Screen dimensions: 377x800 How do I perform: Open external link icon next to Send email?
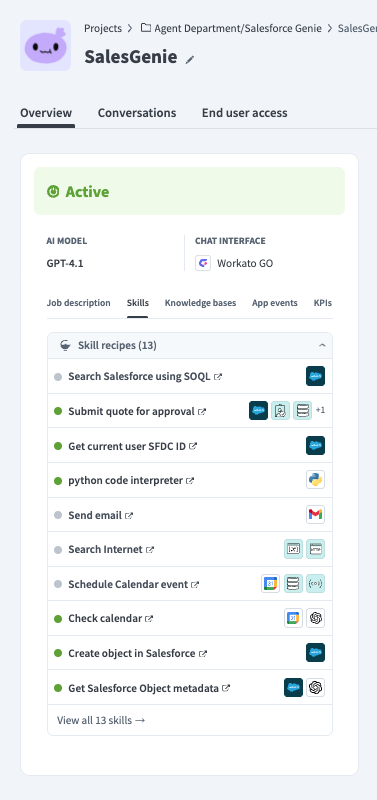pos(129,515)
